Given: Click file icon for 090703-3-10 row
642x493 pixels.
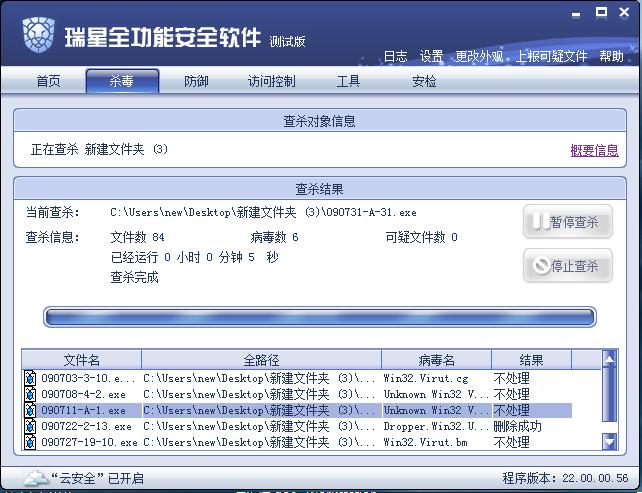Looking at the screenshot, I should click(30, 378).
